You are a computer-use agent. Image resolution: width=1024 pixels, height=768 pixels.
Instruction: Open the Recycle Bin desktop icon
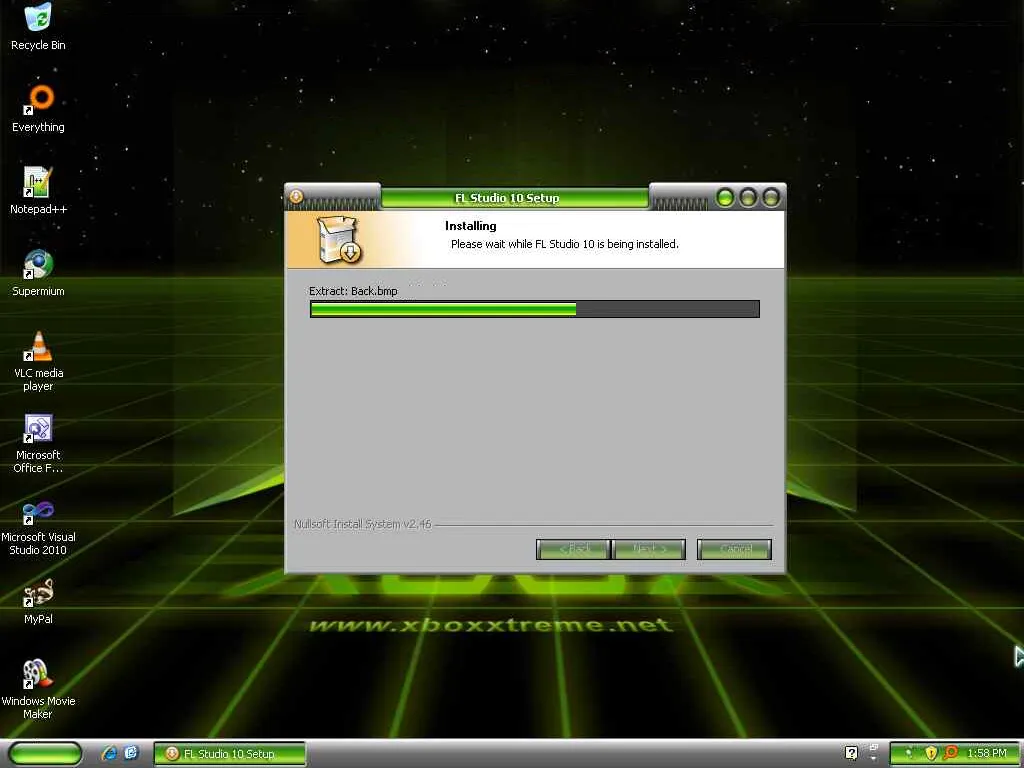38,27
